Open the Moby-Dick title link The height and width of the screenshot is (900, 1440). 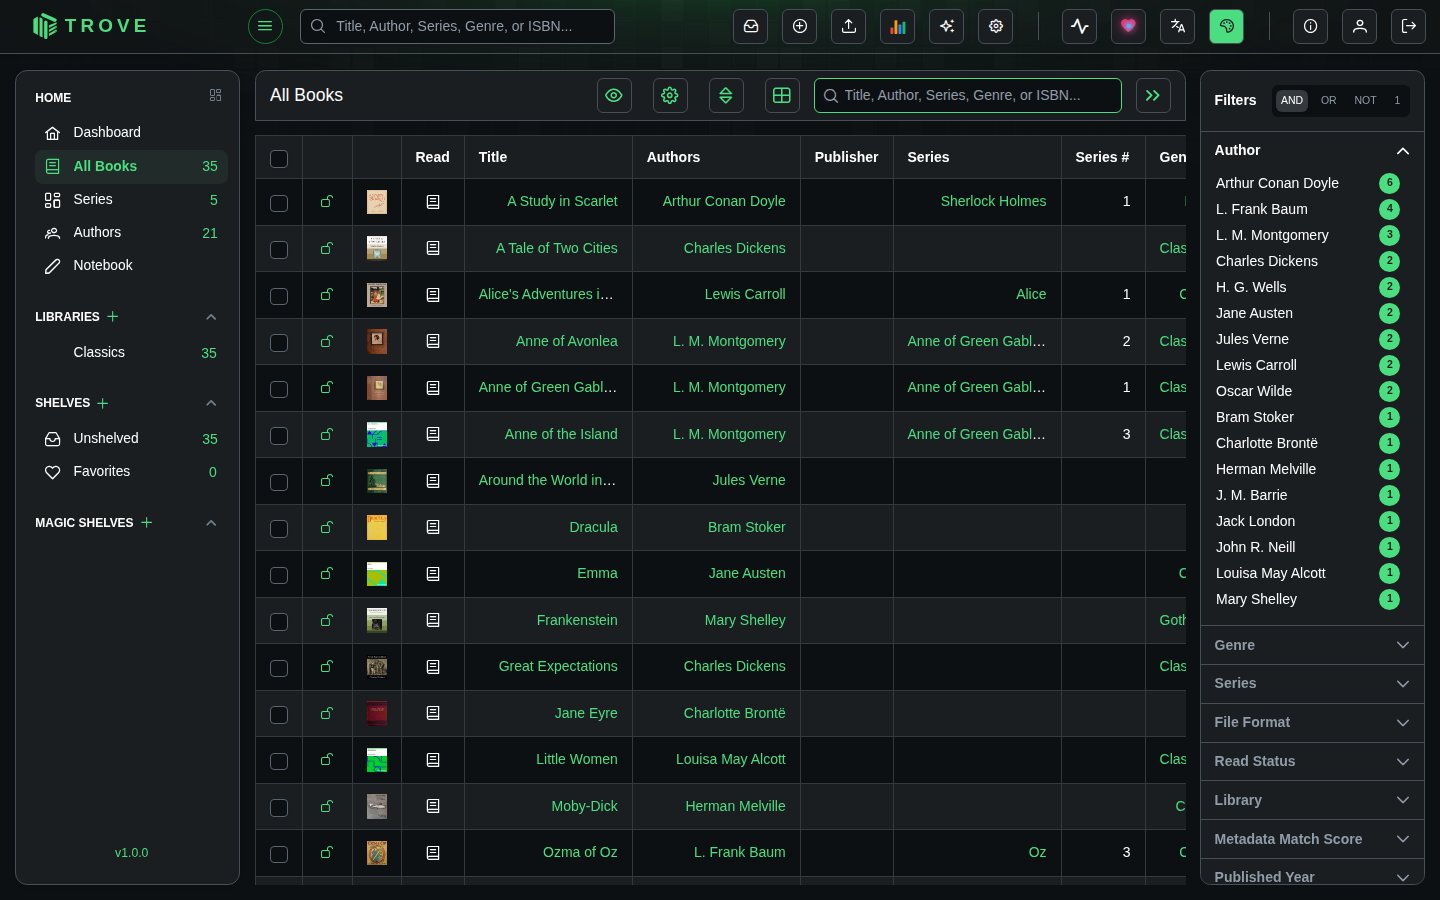(x=584, y=806)
